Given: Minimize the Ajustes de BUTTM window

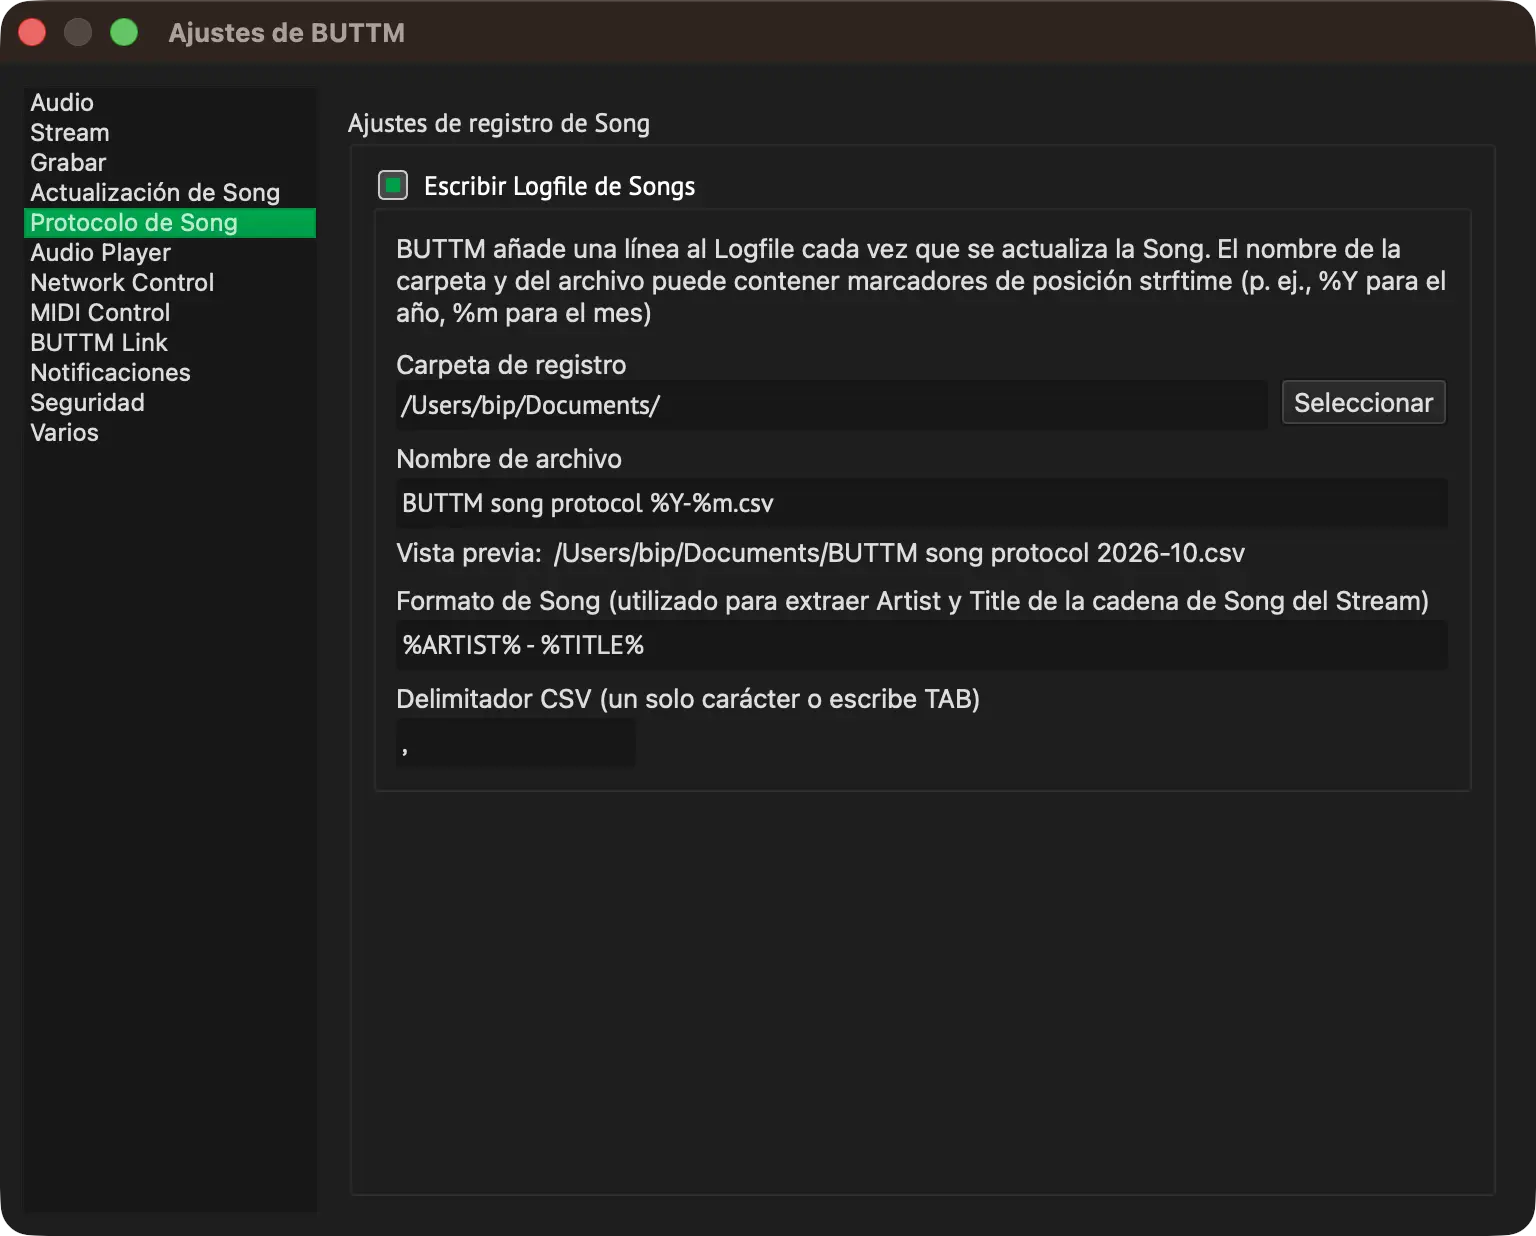Looking at the screenshot, I should click(x=78, y=33).
